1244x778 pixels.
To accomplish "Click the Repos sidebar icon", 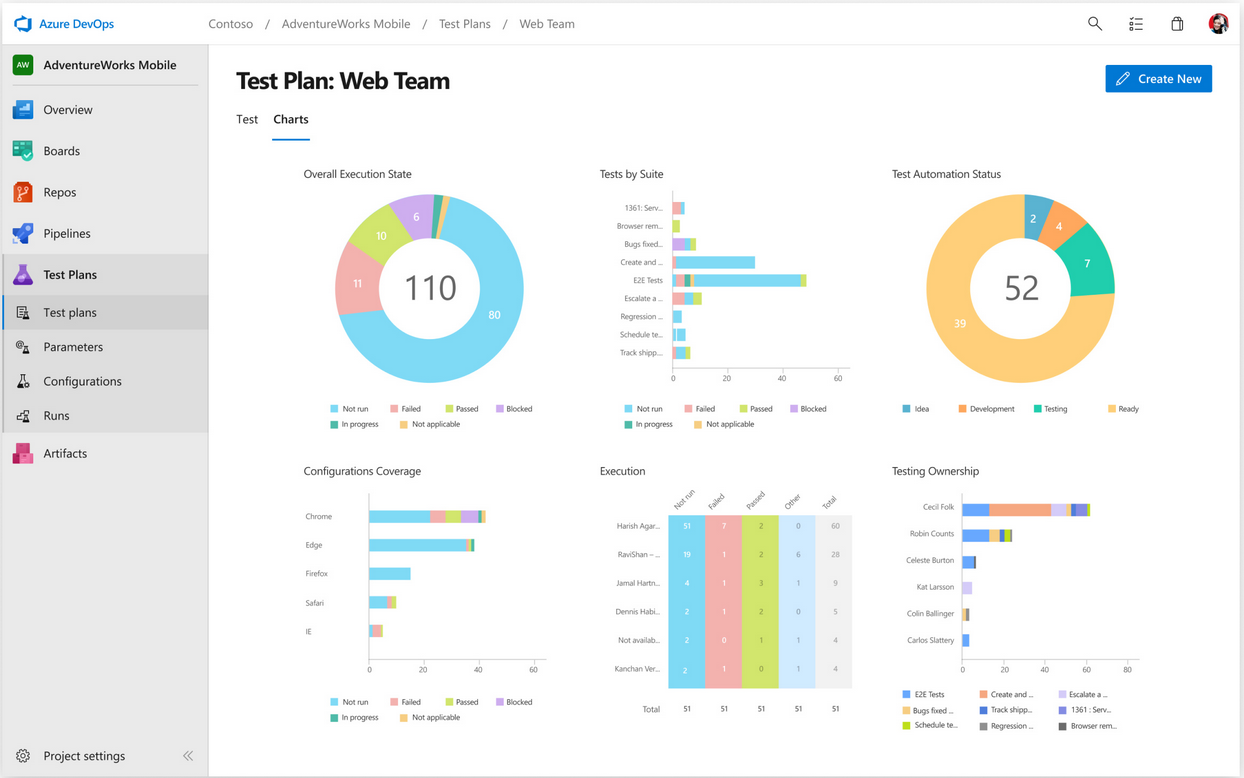I will (22, 192).
